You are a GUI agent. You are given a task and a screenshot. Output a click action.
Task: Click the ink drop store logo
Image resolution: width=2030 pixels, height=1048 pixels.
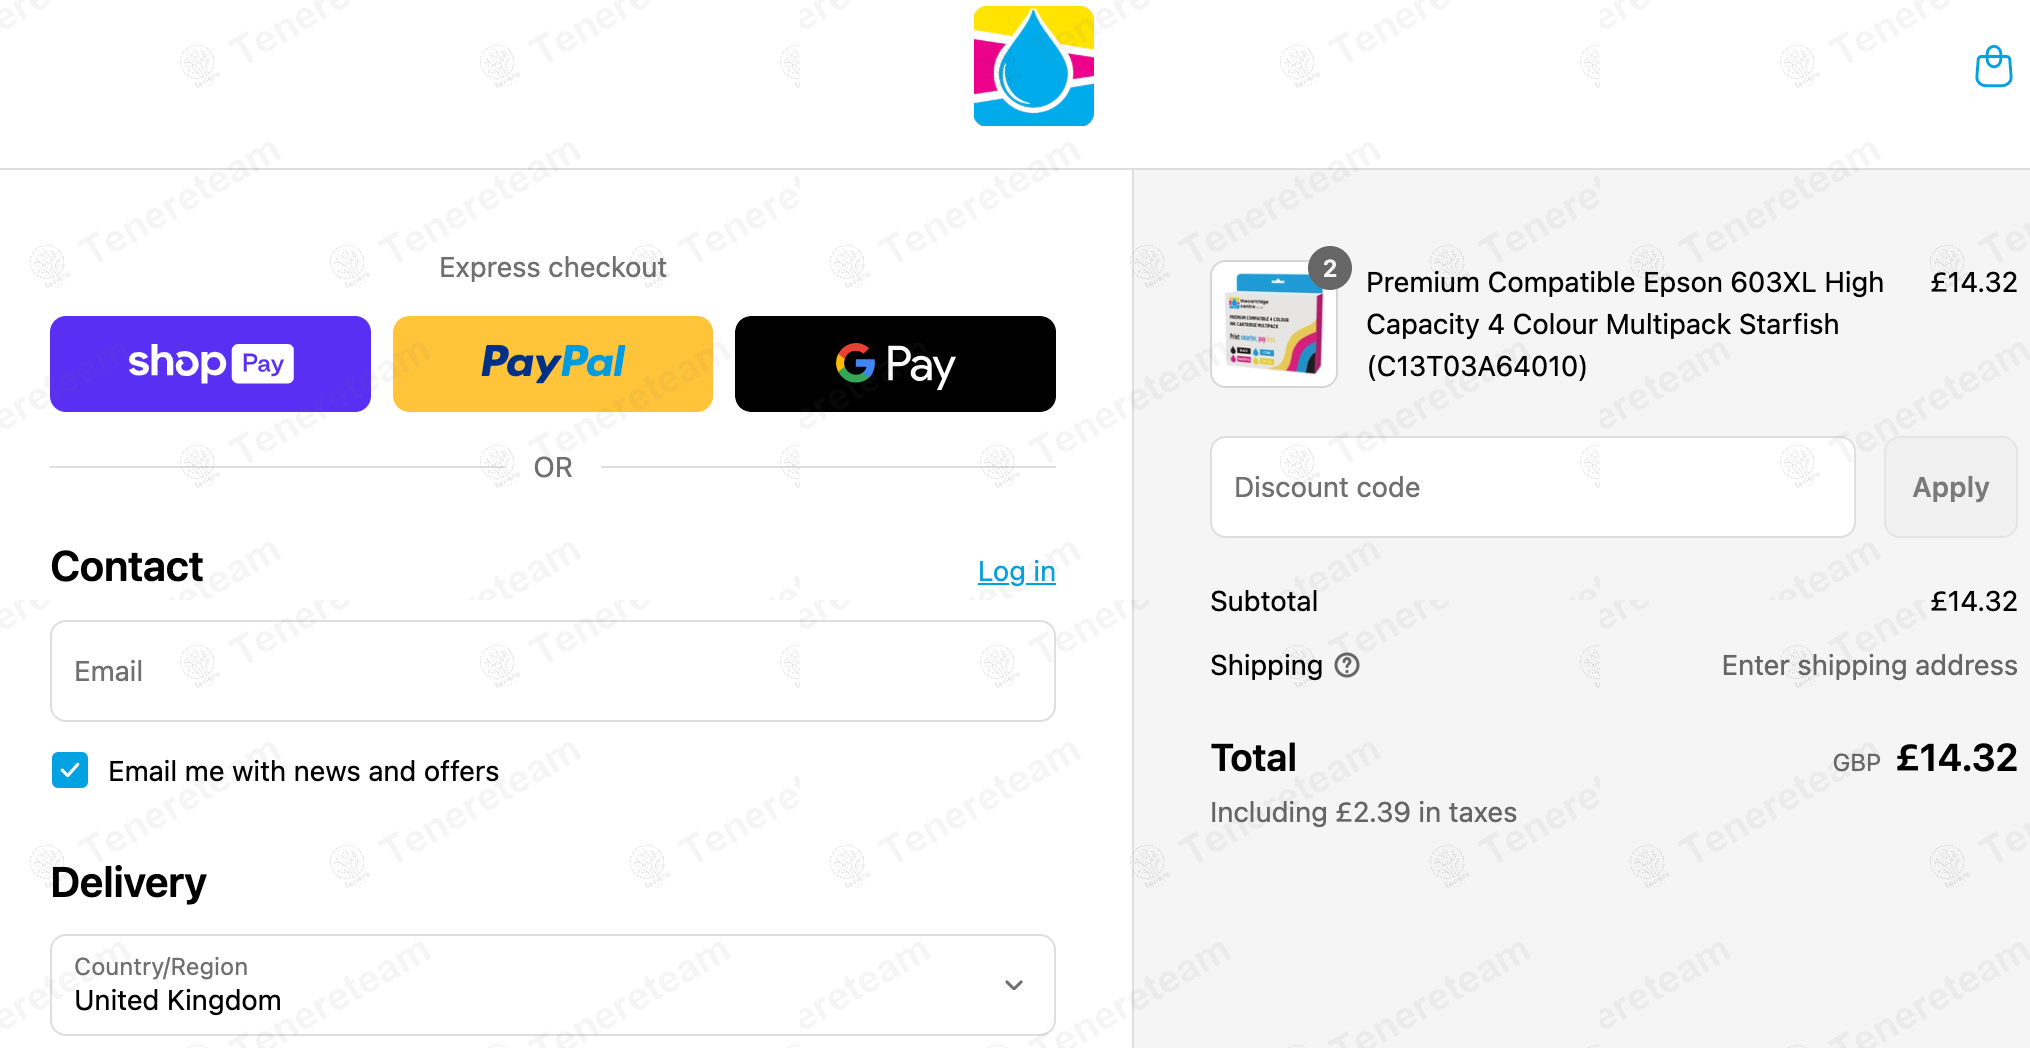click(x=1033, y=66)
